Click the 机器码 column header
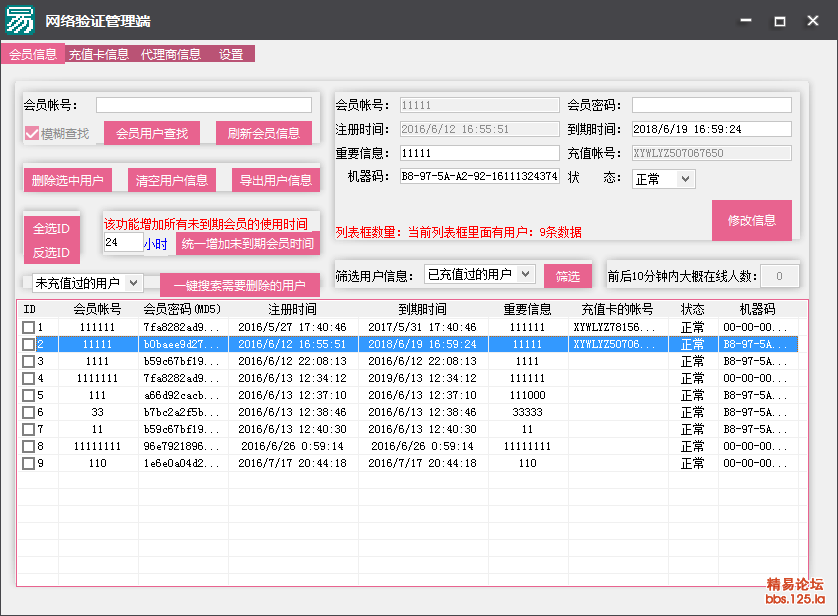 [757, 309]
